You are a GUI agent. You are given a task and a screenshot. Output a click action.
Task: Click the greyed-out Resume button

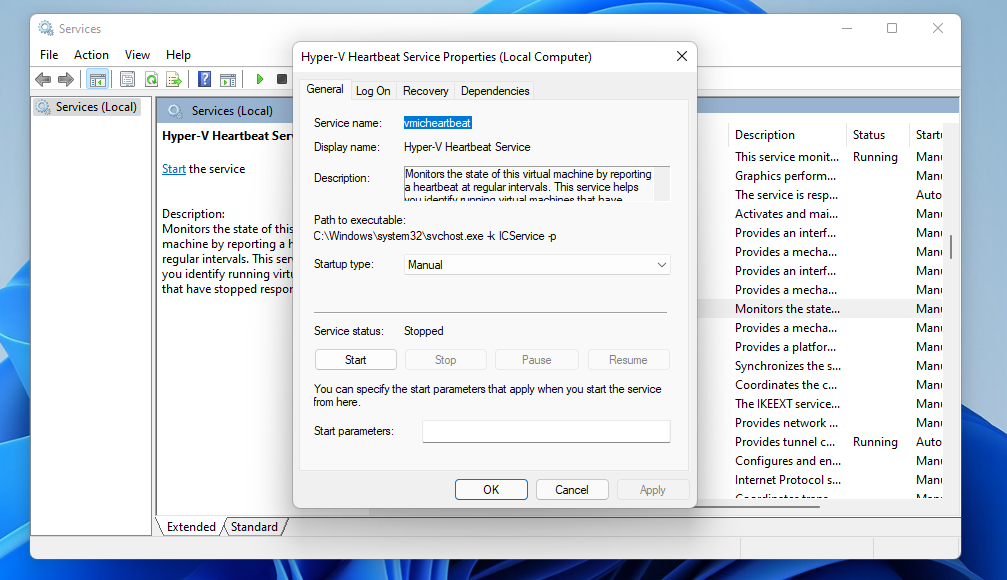pyautogui.click(x=627, y=360)
